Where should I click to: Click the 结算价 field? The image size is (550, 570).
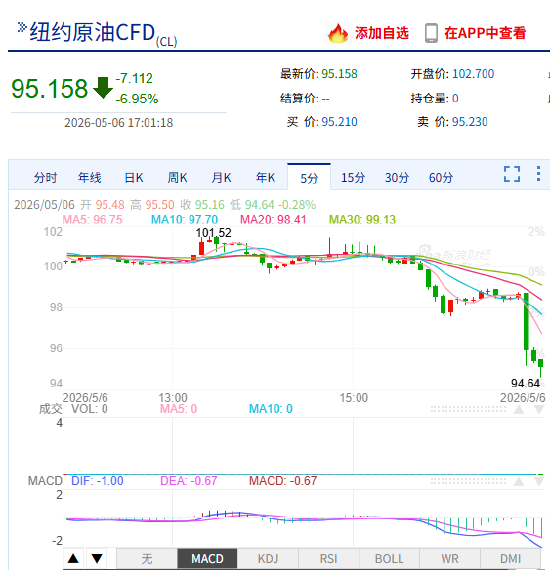[x=305, y=98]
